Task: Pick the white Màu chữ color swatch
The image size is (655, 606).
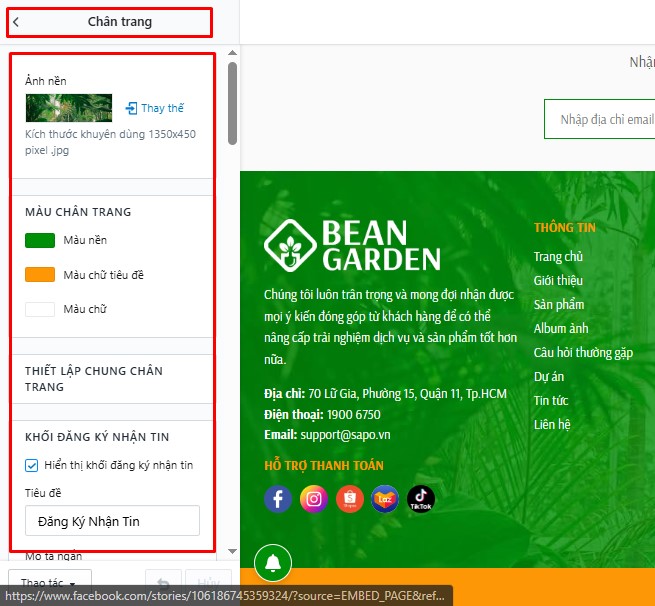Action: 40,309
